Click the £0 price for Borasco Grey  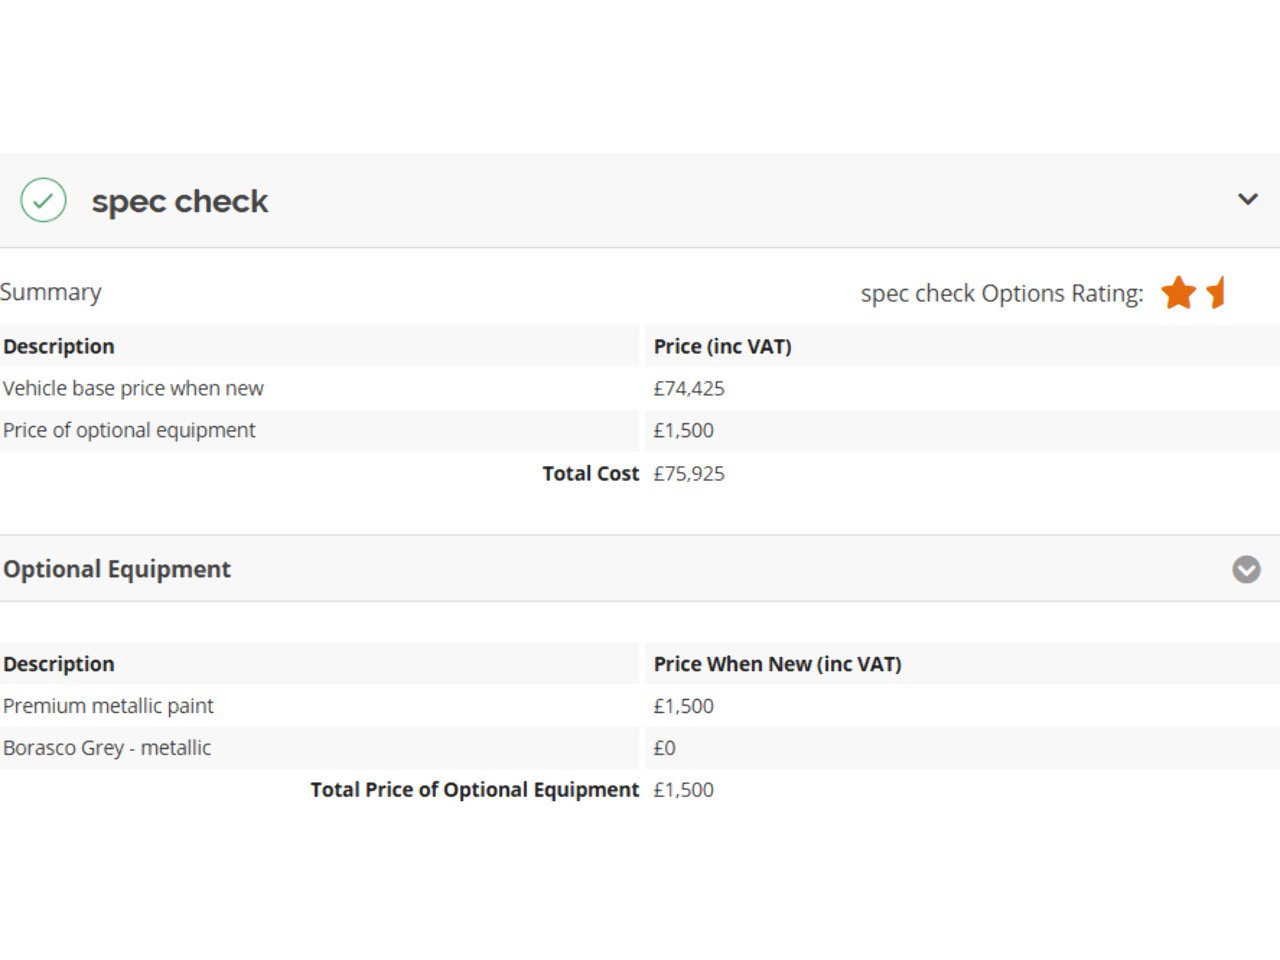[x=665, y=748]
